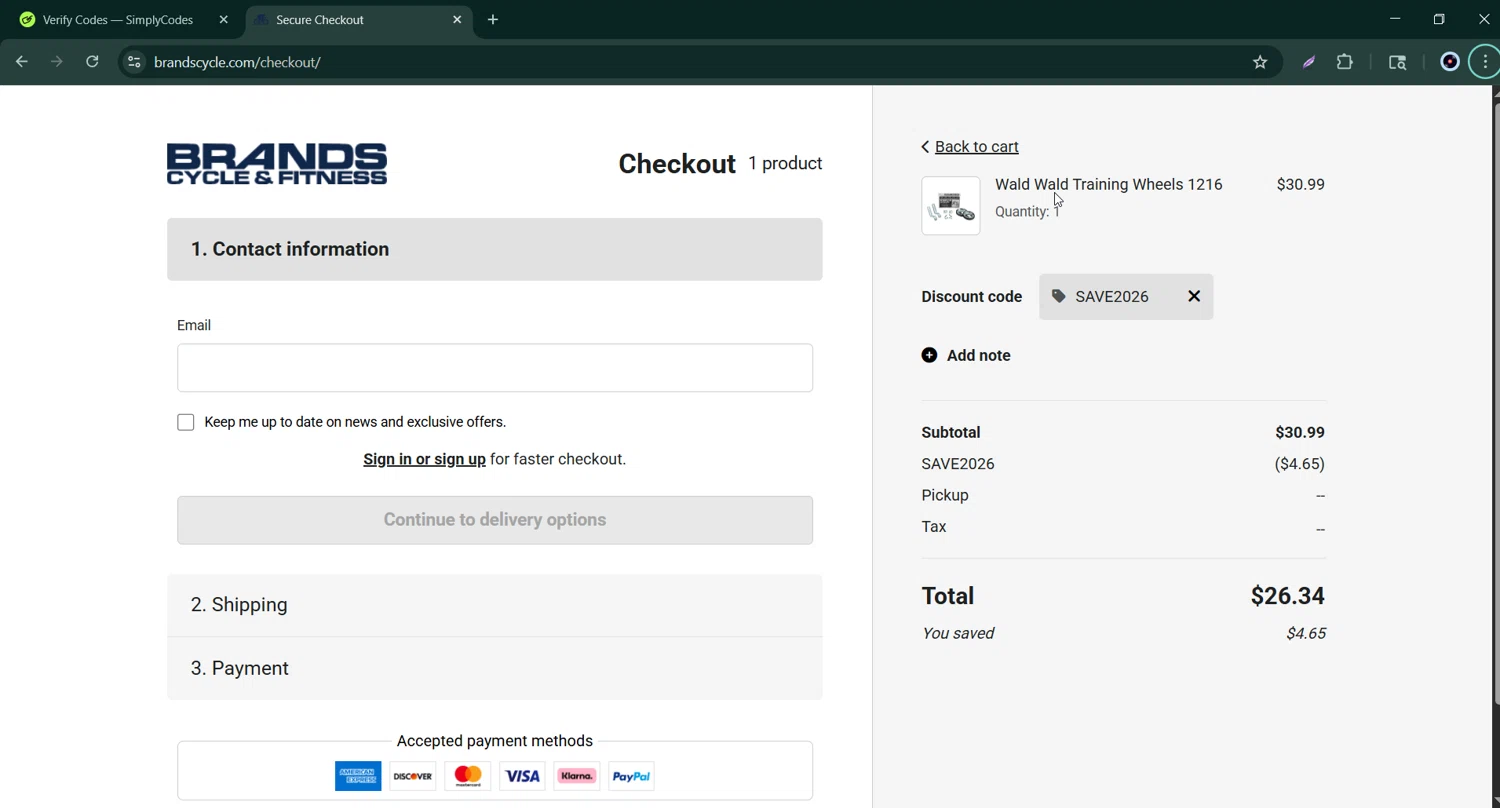Bookmark this page with the star icon
This screenshot has width=1500, height=808.
pos(1260,62)
